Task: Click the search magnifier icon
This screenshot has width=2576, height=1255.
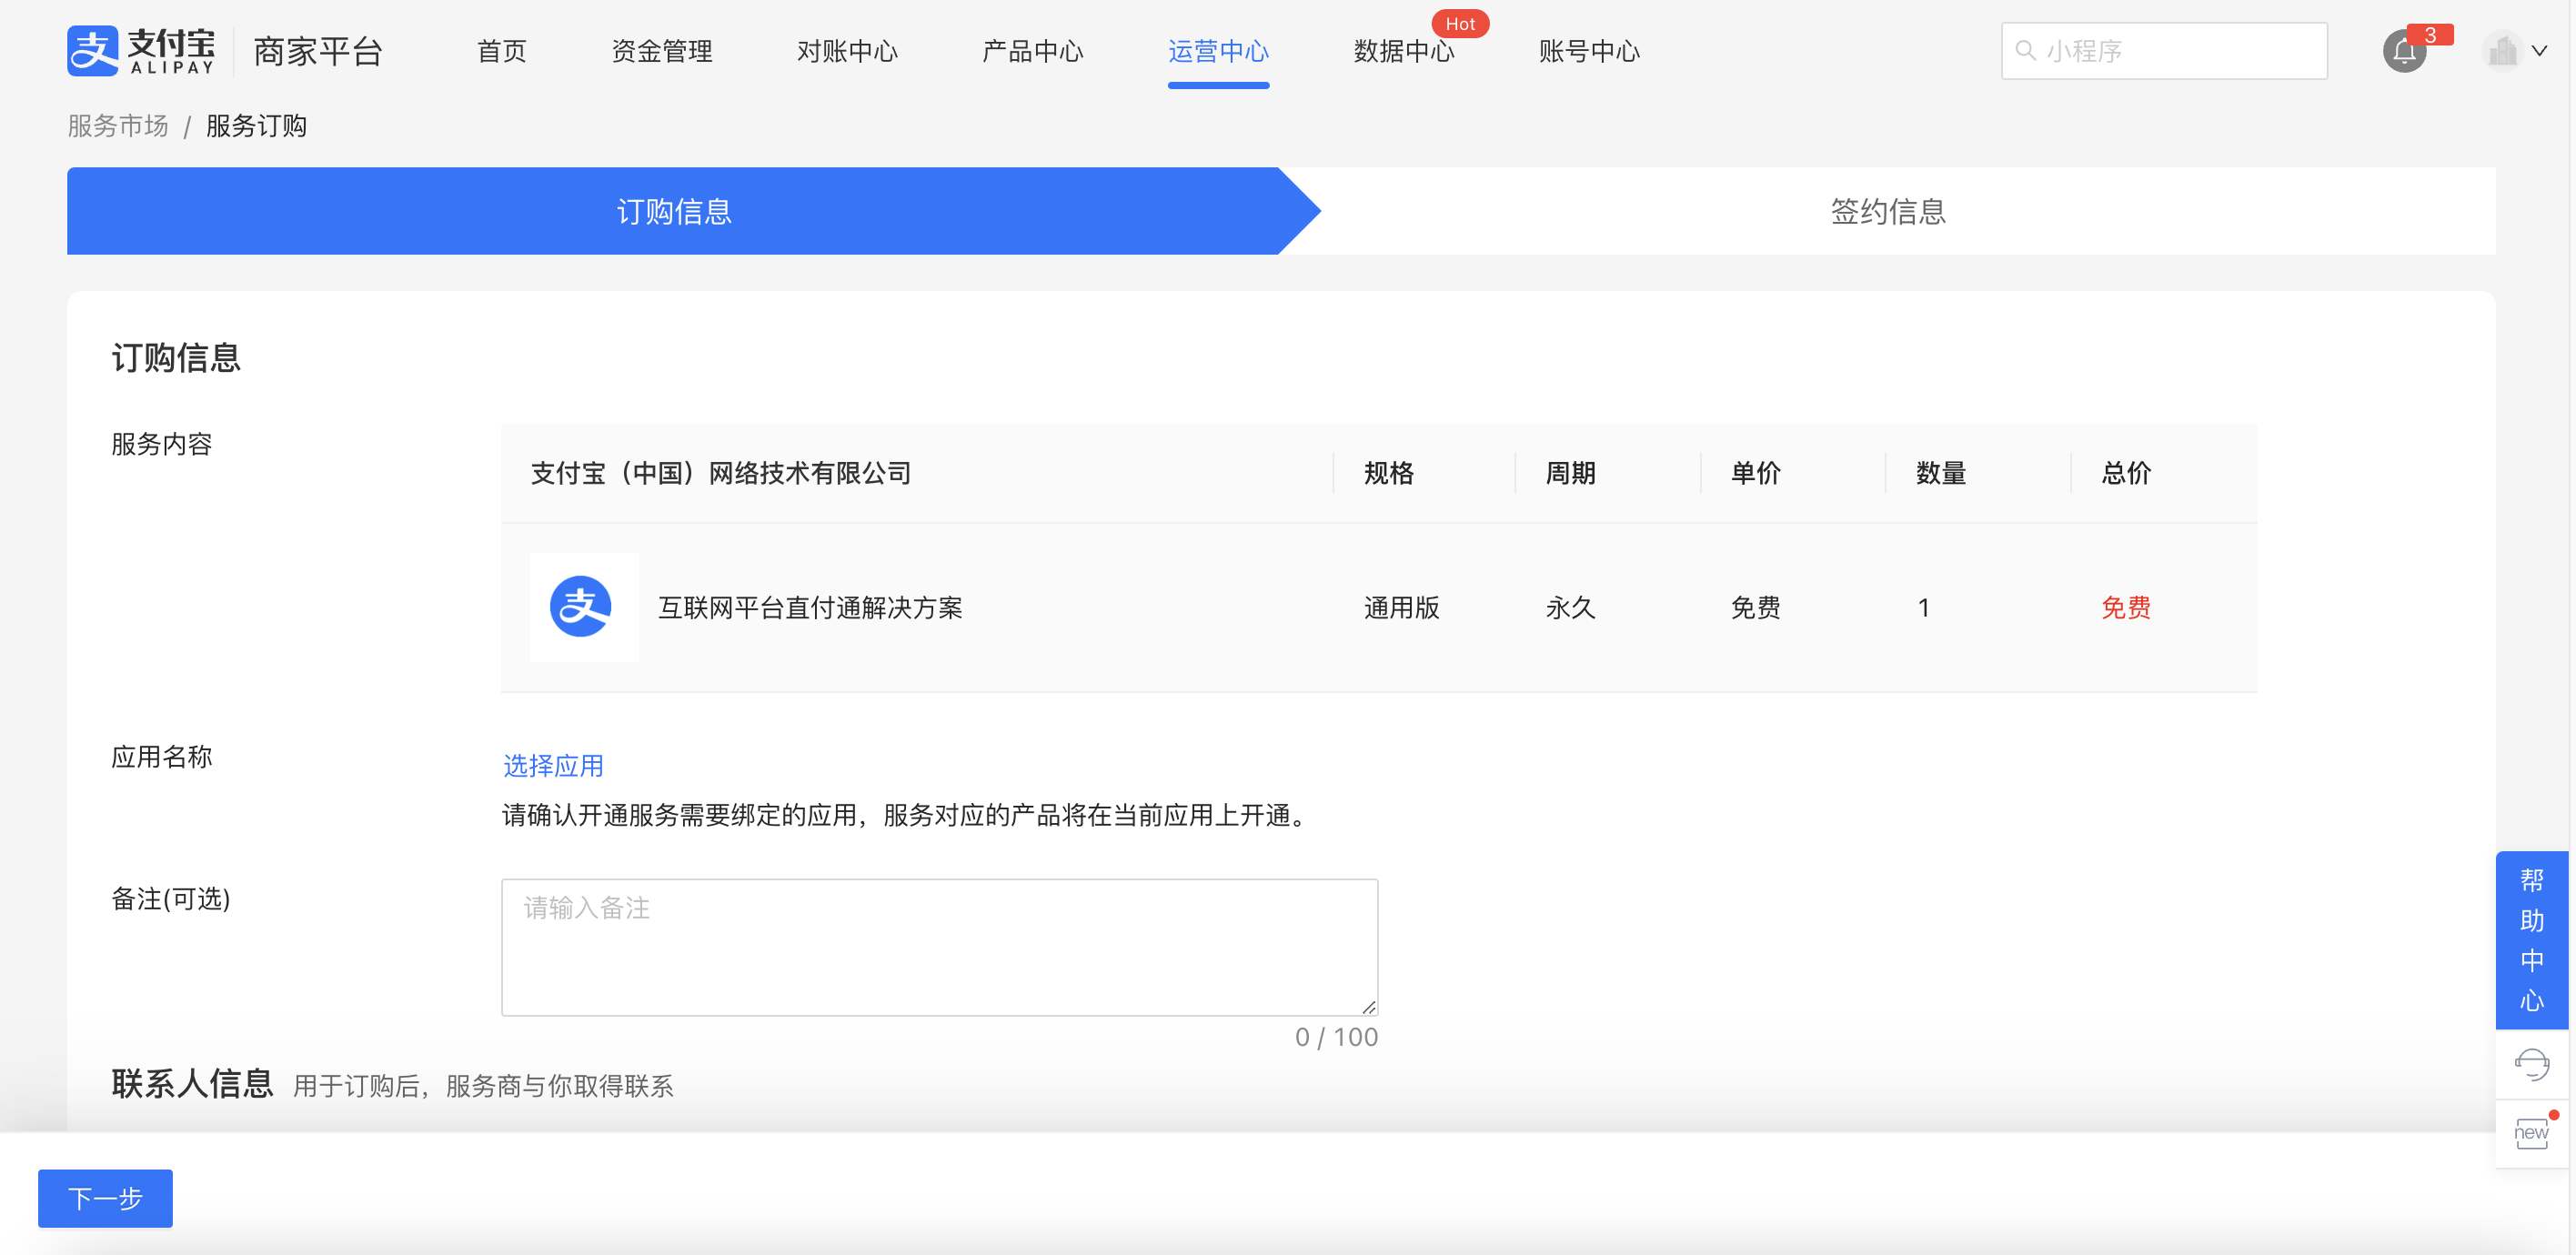Action: click(x=2025, y=50)
